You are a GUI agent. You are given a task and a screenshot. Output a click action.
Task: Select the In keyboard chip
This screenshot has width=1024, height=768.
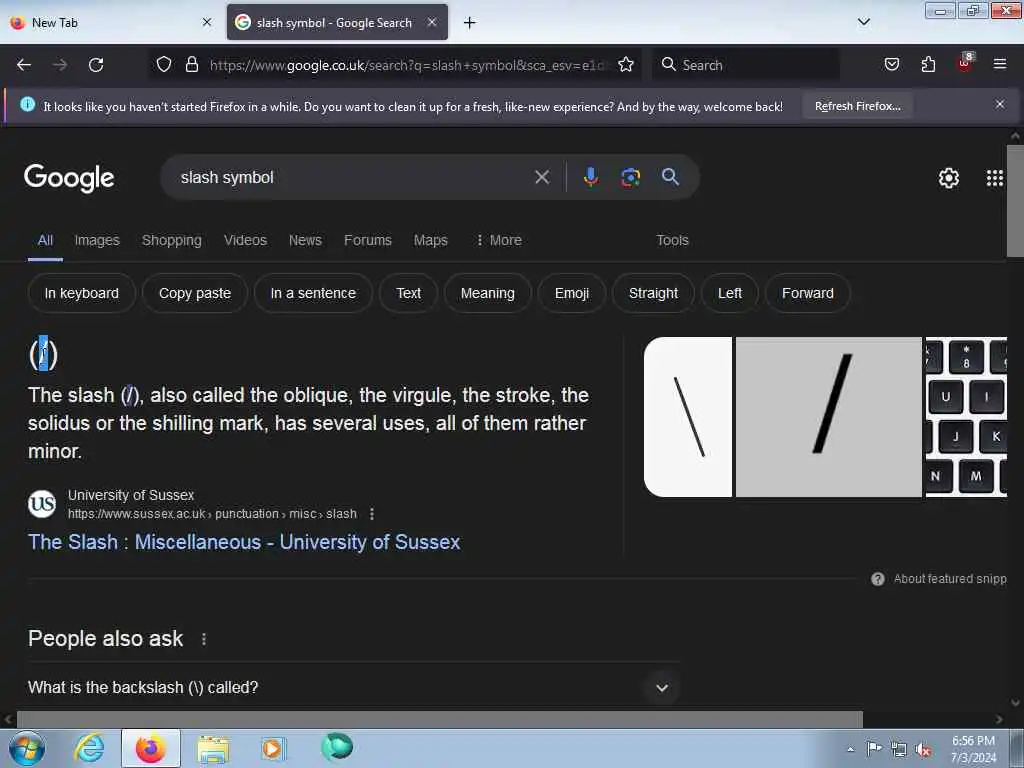(82, 293)
